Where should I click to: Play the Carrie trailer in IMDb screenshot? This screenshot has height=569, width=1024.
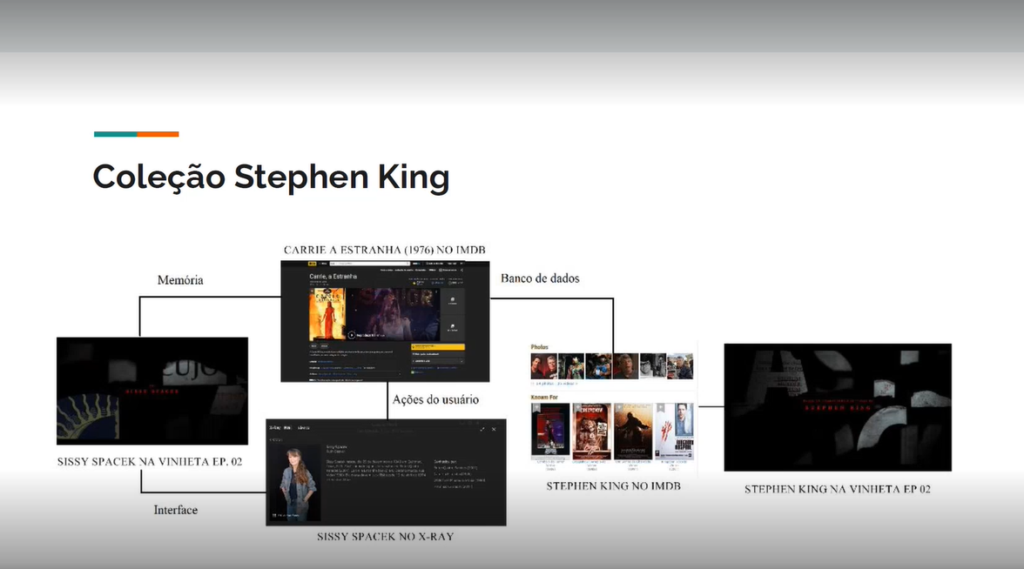point(351,335)
